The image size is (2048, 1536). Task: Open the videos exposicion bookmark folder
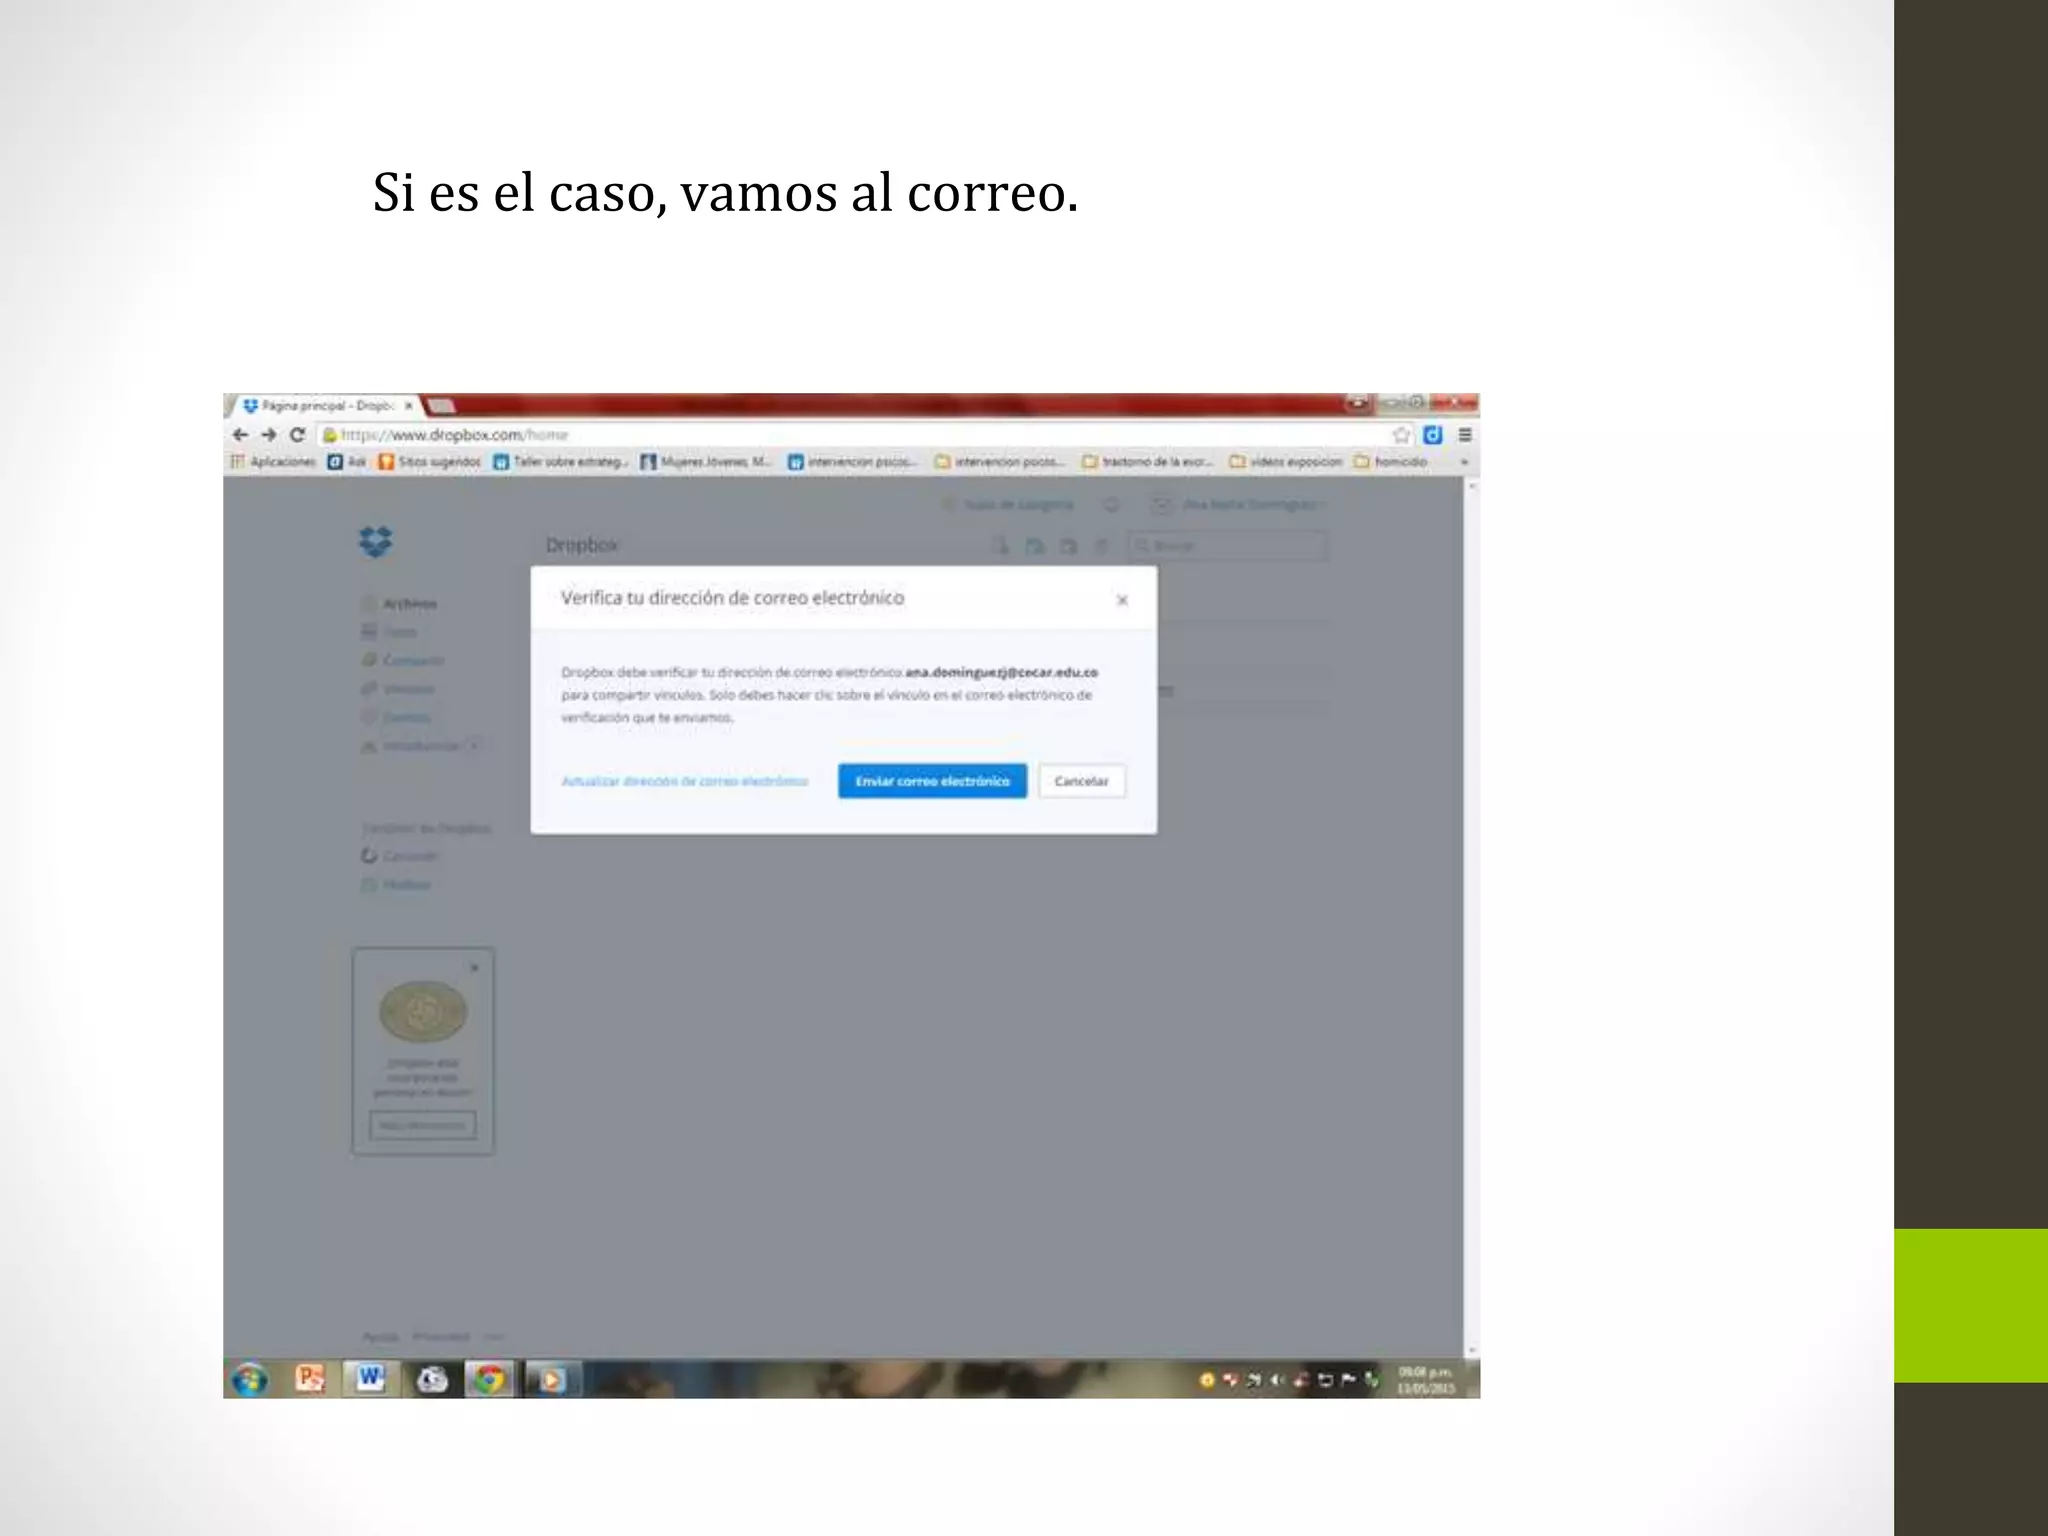pyautogui.click(x=1286, y=462)
